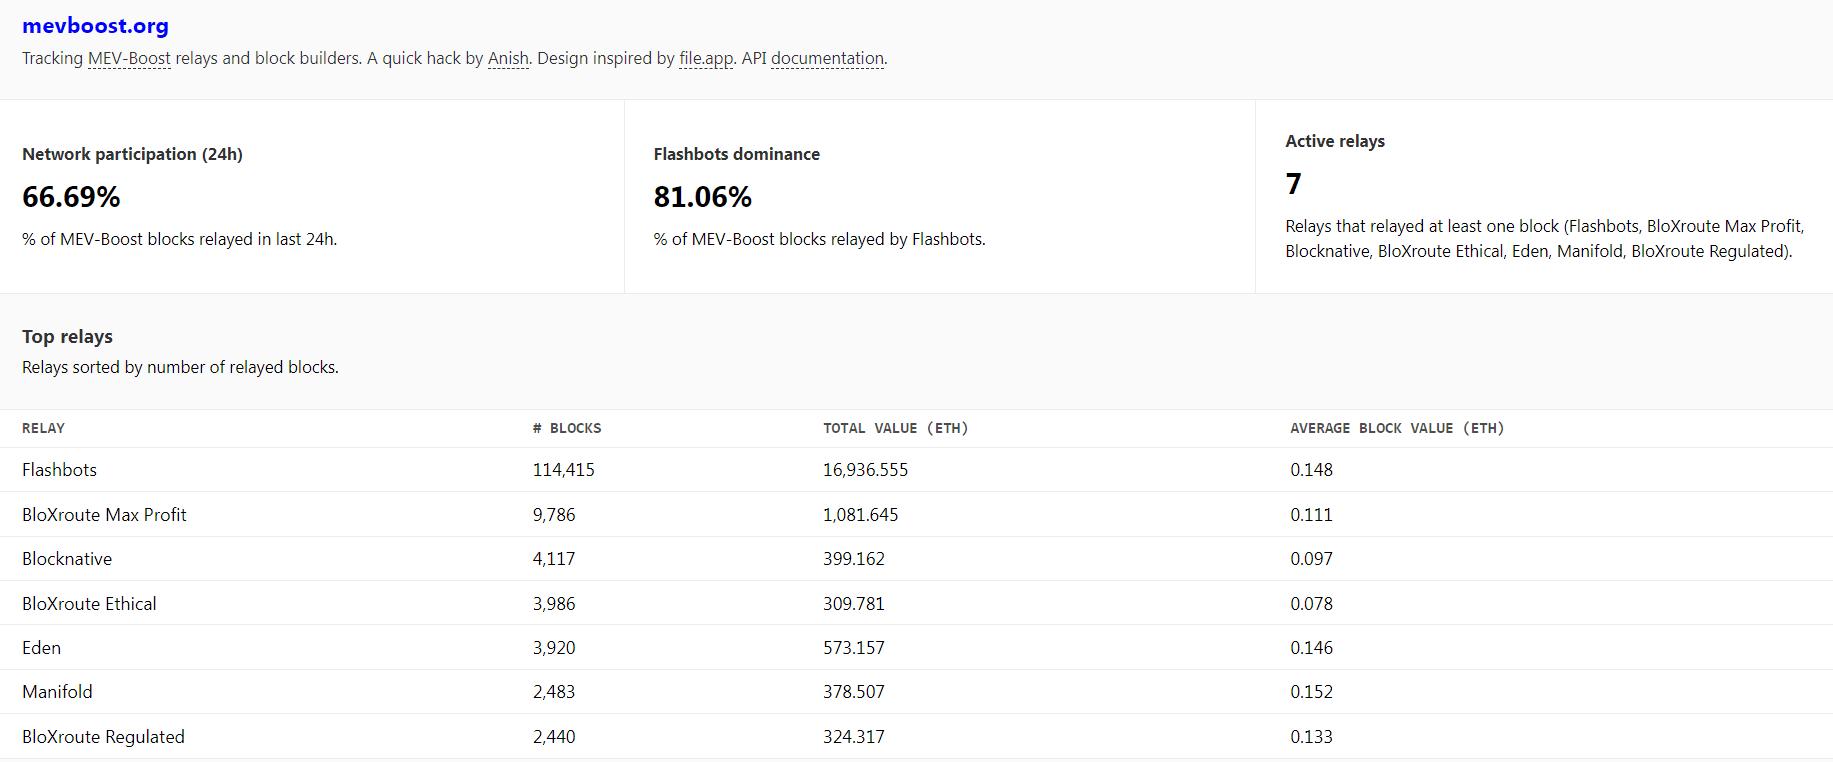Select the BloXroute Regulated row name
The width and height of the screenshot is (1833, 762).
point(103,737)
